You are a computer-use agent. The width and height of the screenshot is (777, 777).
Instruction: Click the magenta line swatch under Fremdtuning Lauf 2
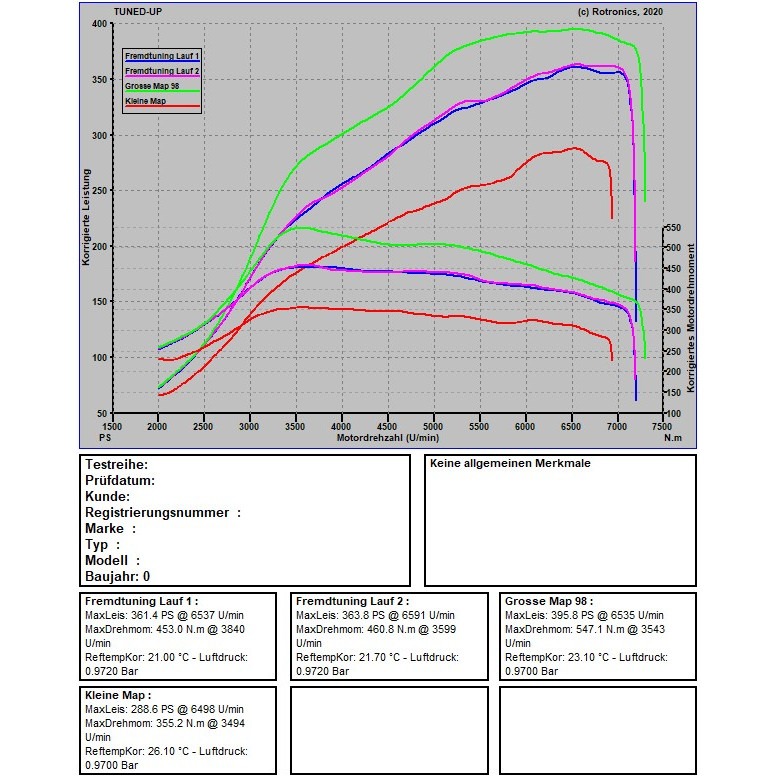point(162,77)
